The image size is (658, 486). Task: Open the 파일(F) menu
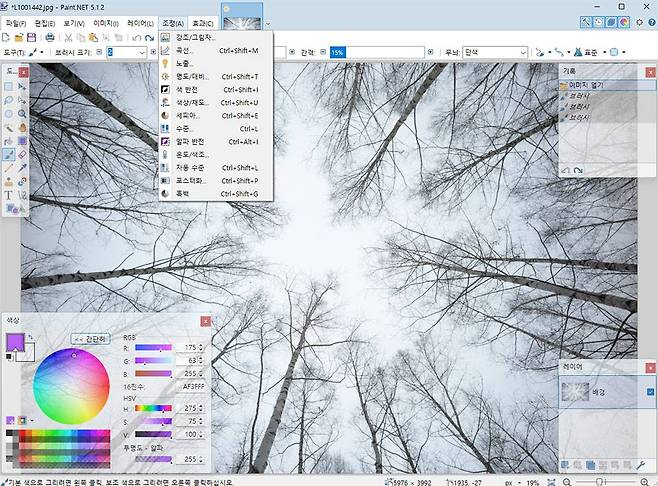pos(16,24)
